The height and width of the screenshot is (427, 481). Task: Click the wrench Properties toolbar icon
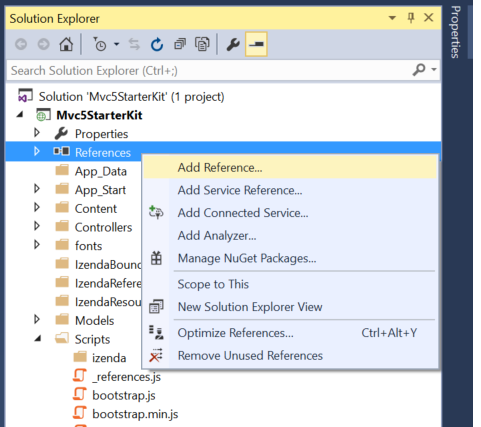(233, 44)
